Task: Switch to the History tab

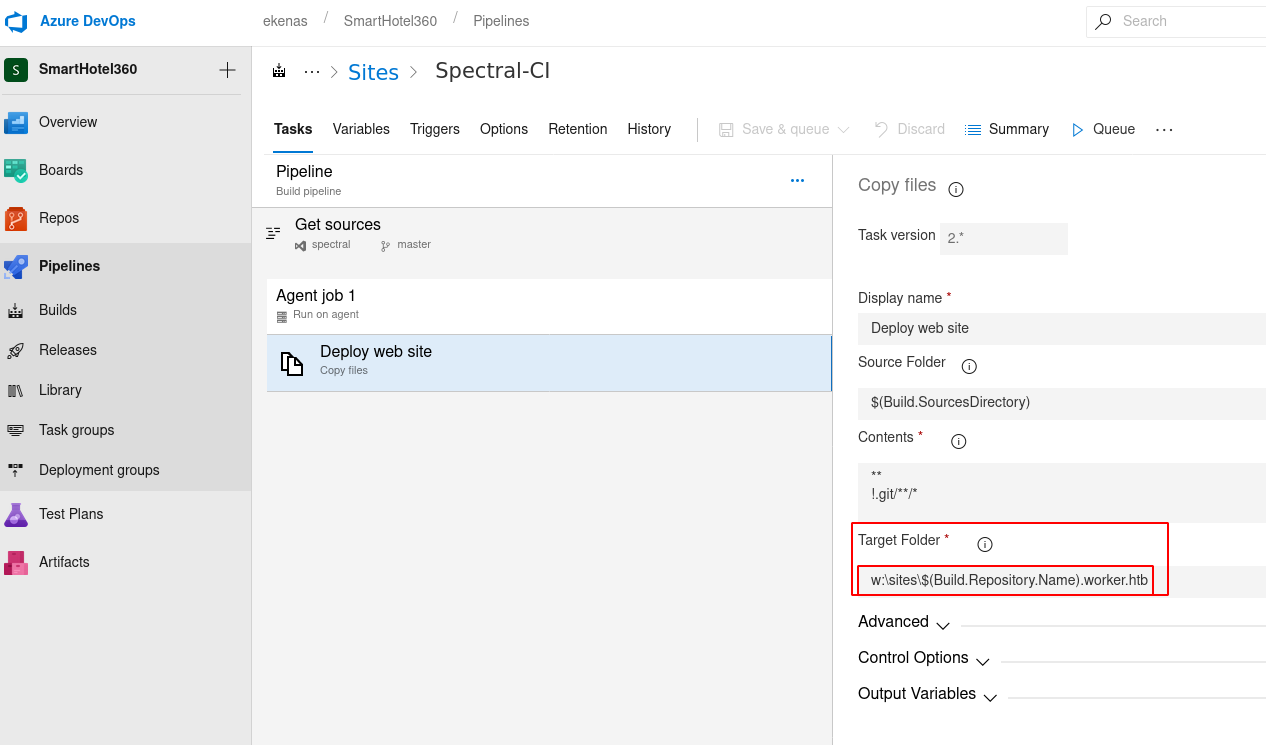Action: [649, 129]
